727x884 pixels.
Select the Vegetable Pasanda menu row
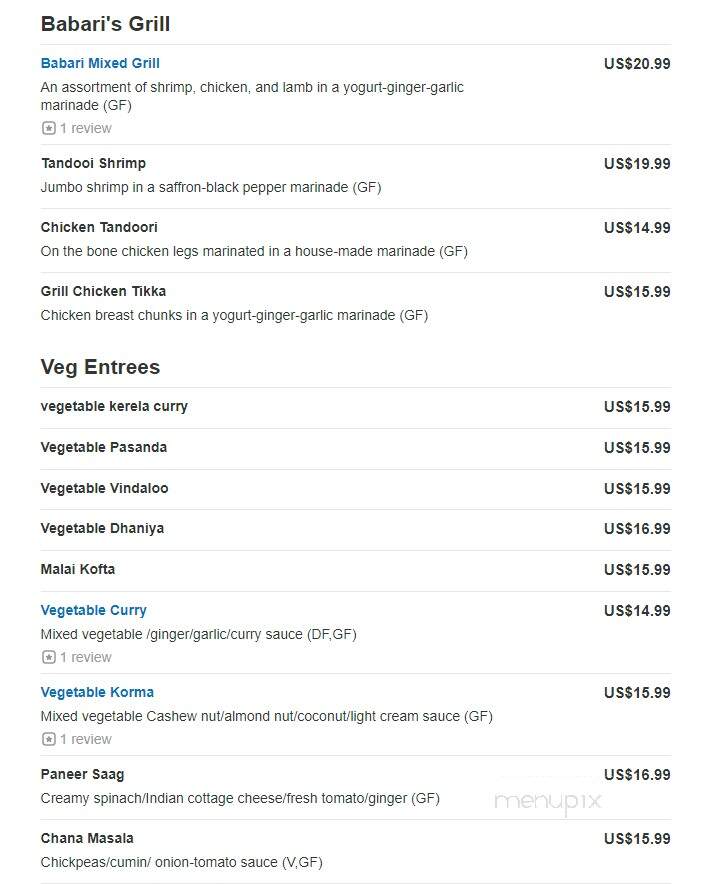(356, 448)
